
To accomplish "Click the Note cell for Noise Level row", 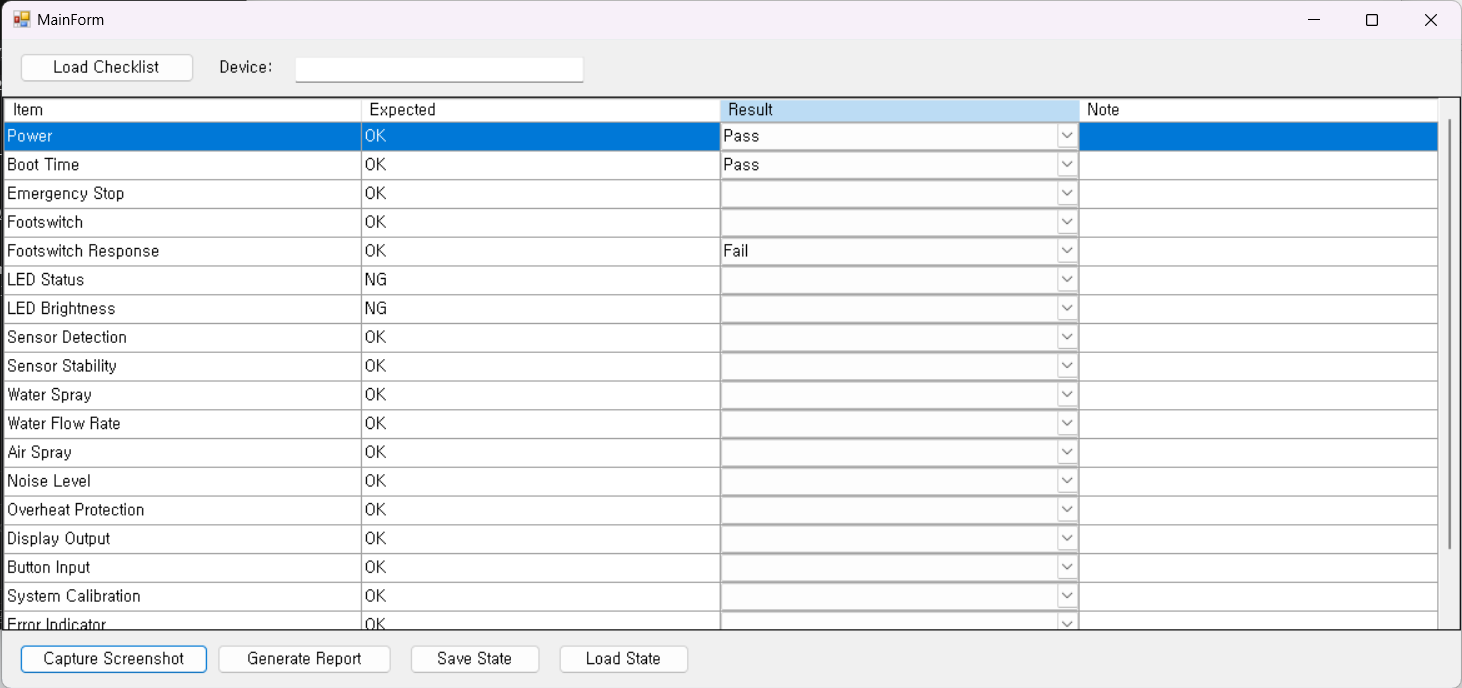I will point(1258,482).
